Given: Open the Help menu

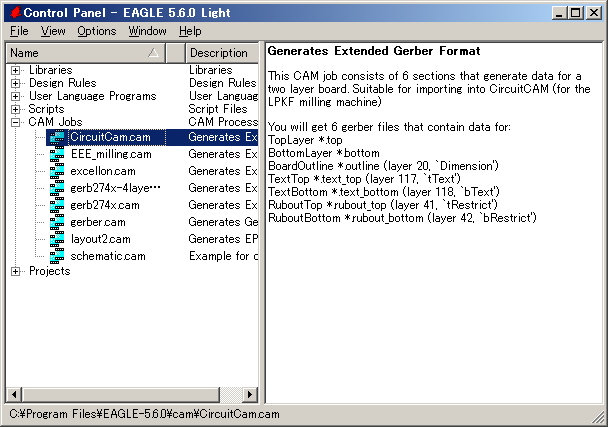Looking at the screenshot, I should pos(190,31).
